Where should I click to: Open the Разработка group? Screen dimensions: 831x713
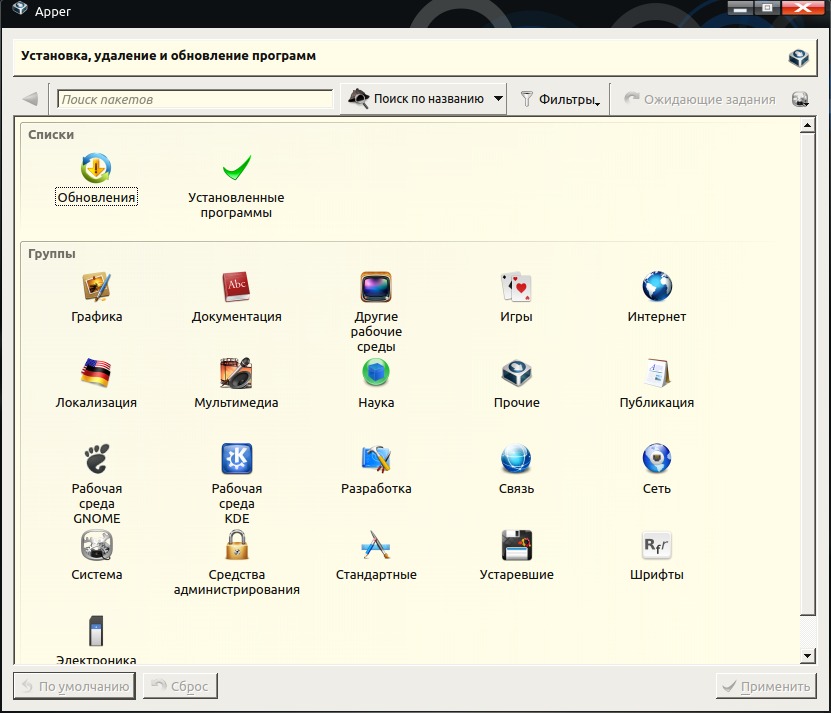[x=376, y=469]
